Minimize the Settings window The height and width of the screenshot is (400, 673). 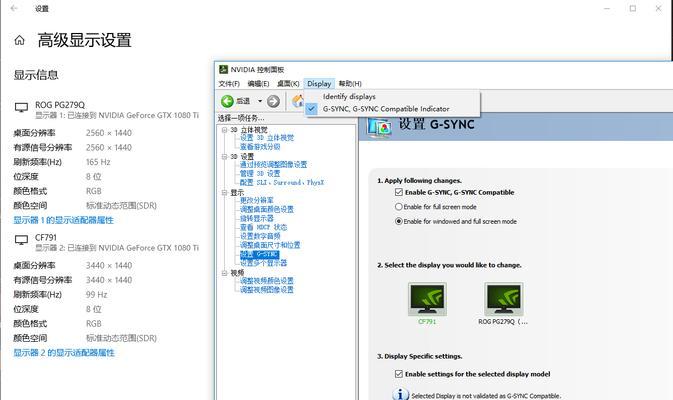pyautogui.click(x=607, y=9)
